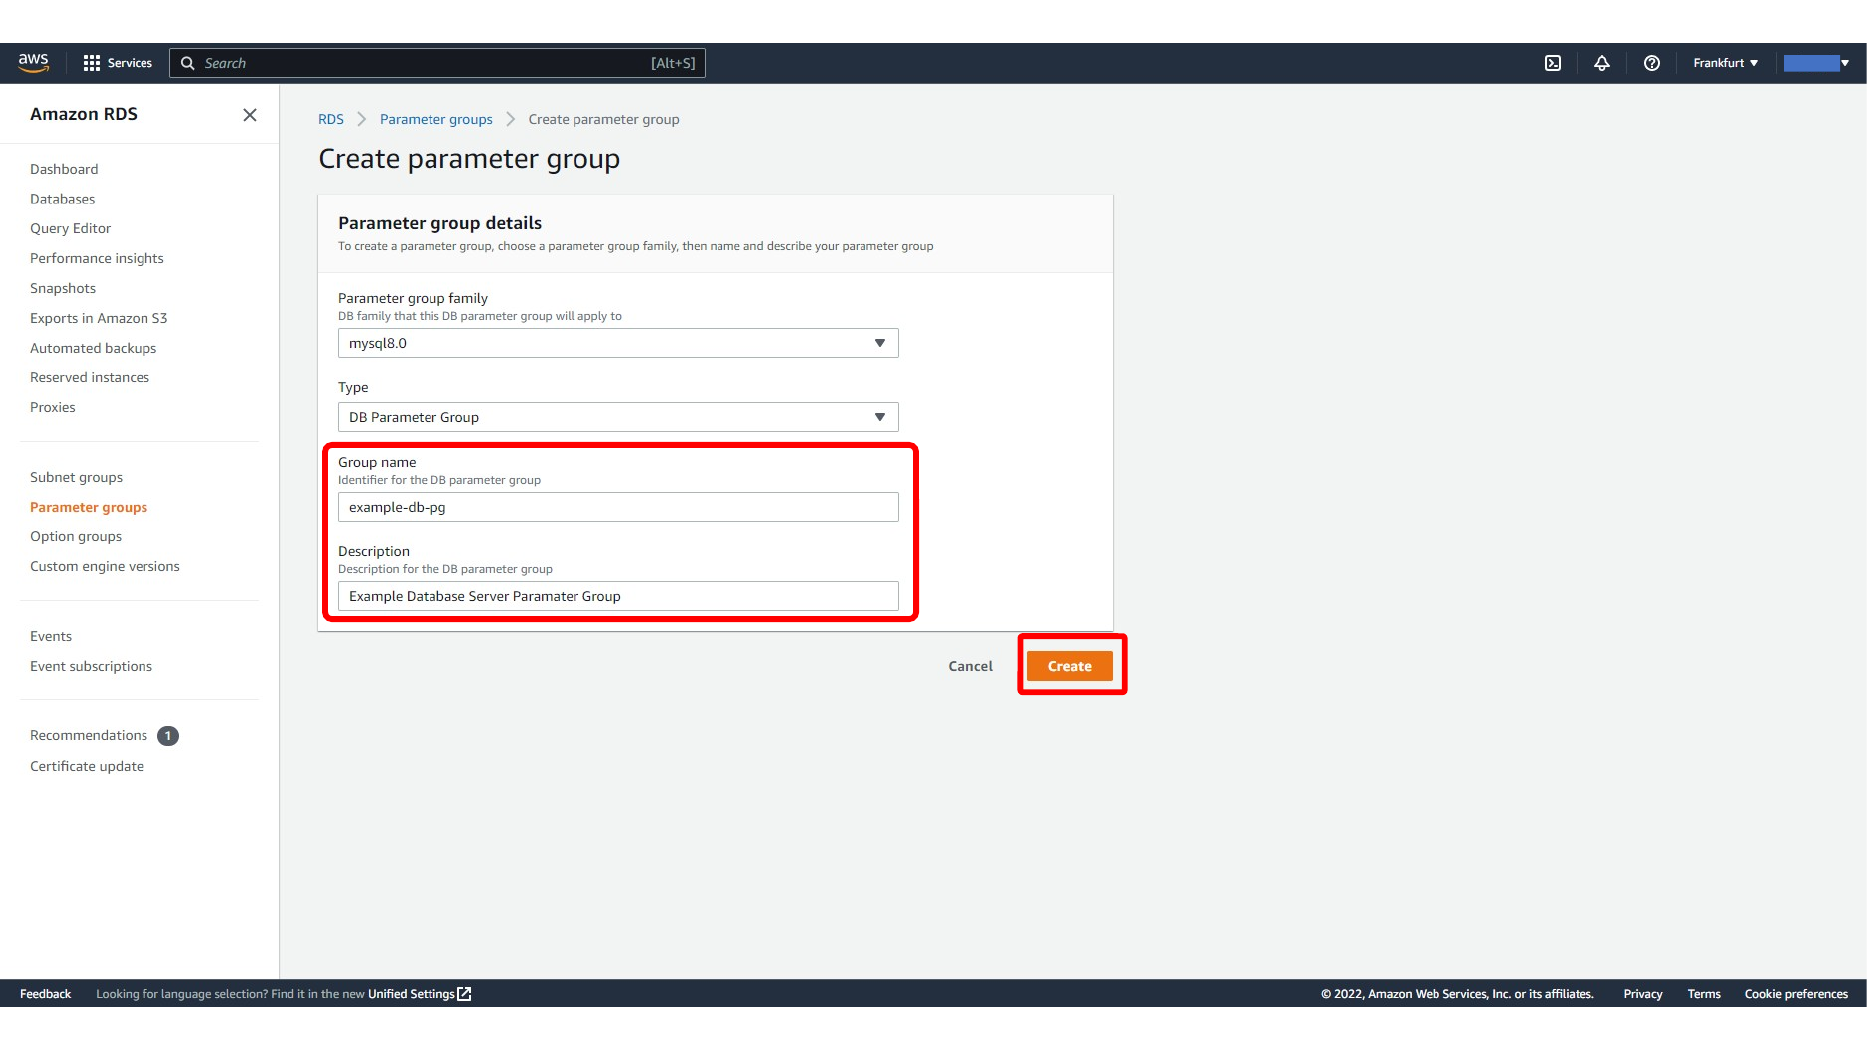The height and width of the screenshot is (1050, 1867).
Task: Open the Frankfurt region dropdown
Action: click(x=1725, y=63)
